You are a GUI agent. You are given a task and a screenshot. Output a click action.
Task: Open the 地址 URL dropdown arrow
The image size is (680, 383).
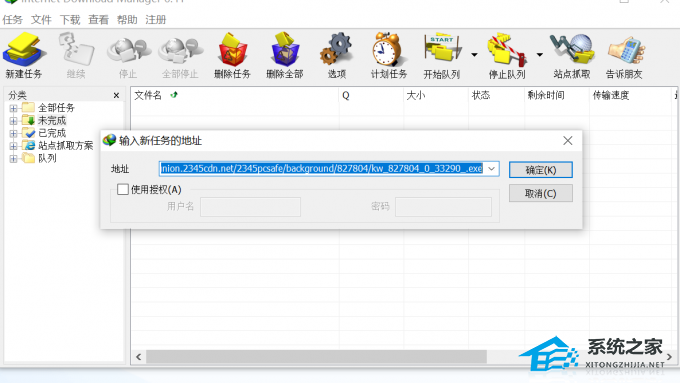click(491, 169)
